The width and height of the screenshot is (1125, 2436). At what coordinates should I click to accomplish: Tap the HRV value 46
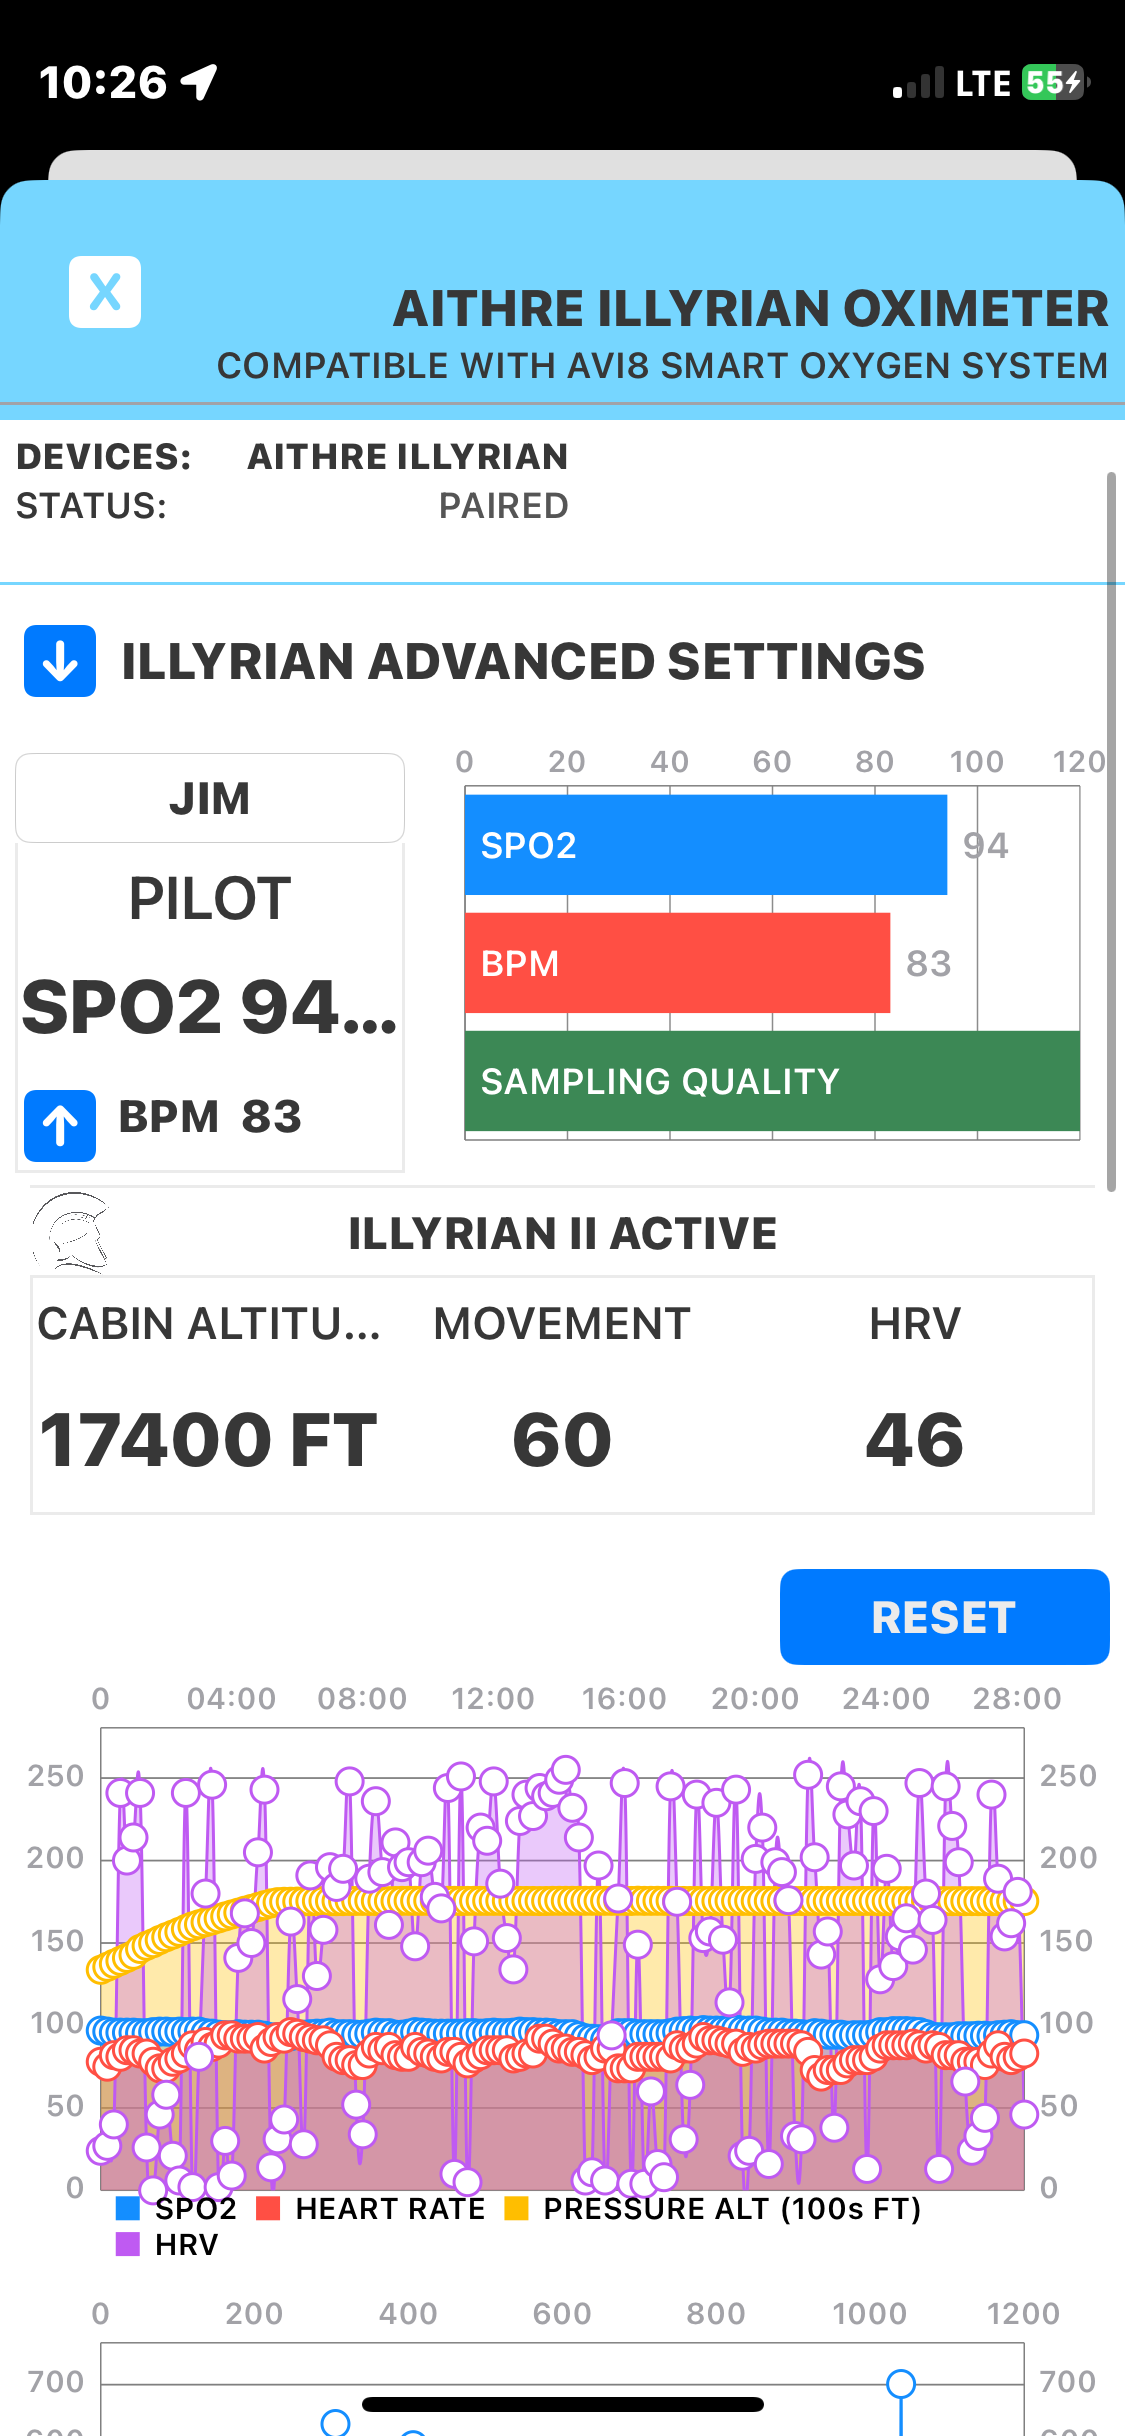[x=914, y=1440]
